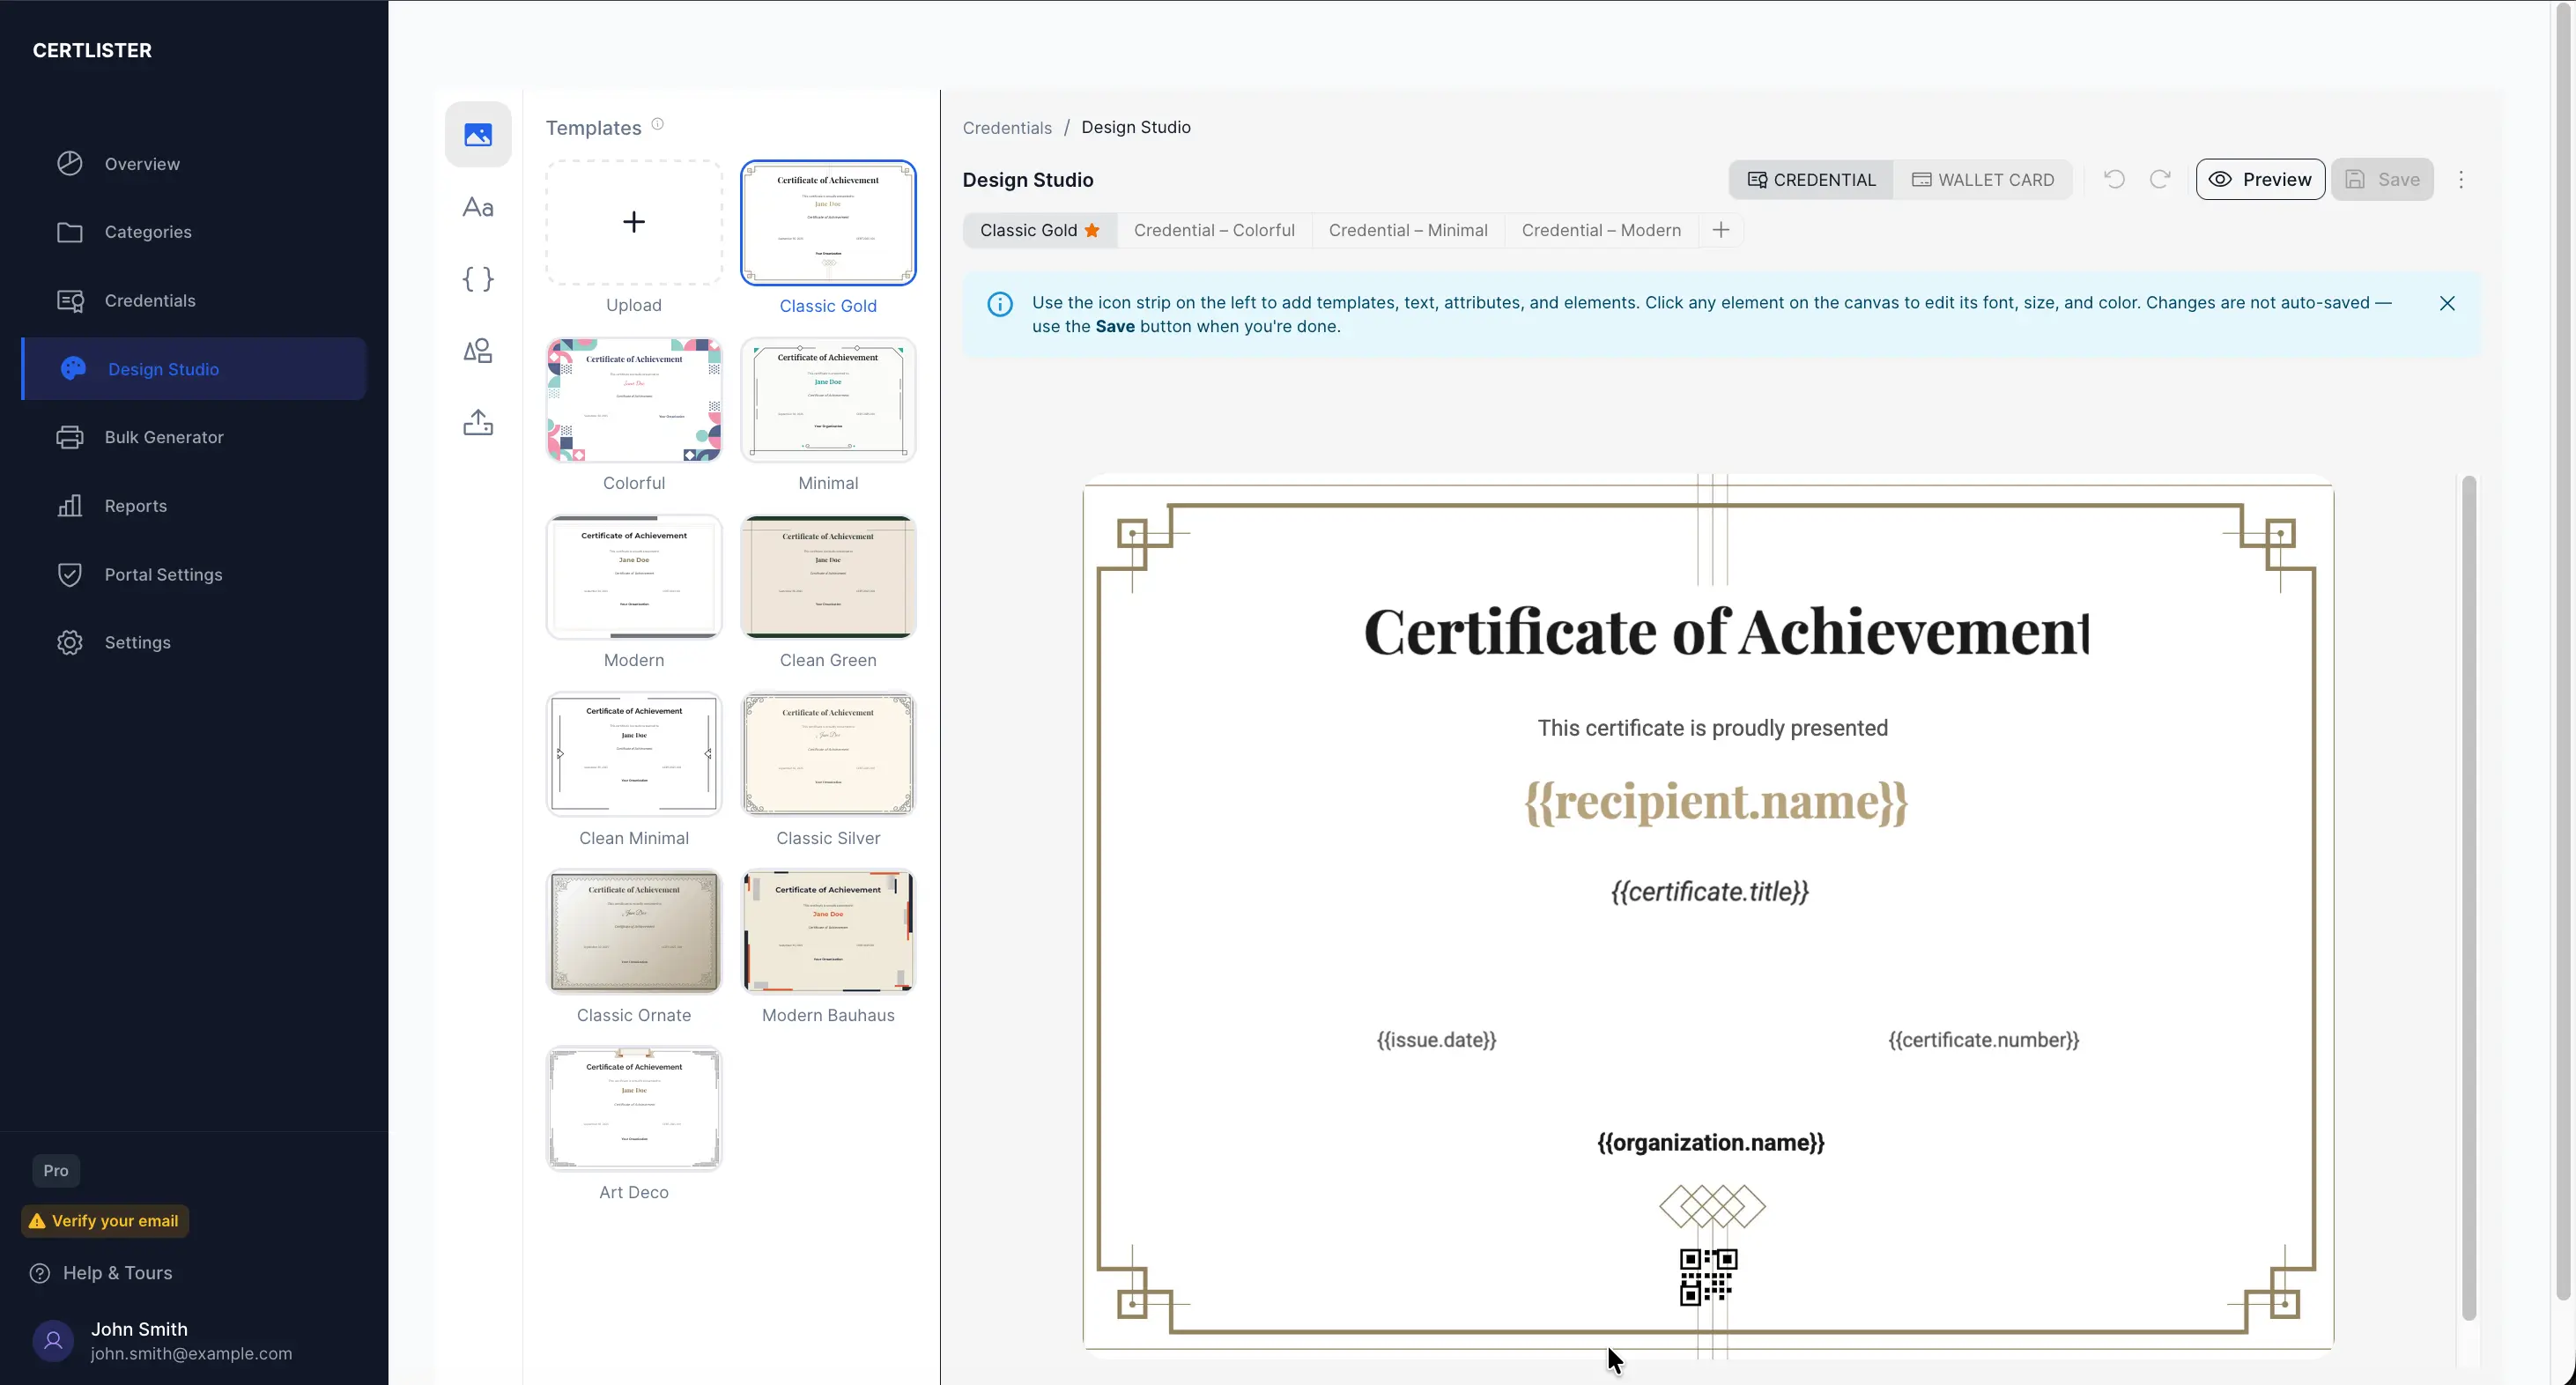Image resolution: width=2576 pixels, height=1385 pixels.
Task: Select the Classic Silver template thumbnail
Action: click(x=828, y=754)
